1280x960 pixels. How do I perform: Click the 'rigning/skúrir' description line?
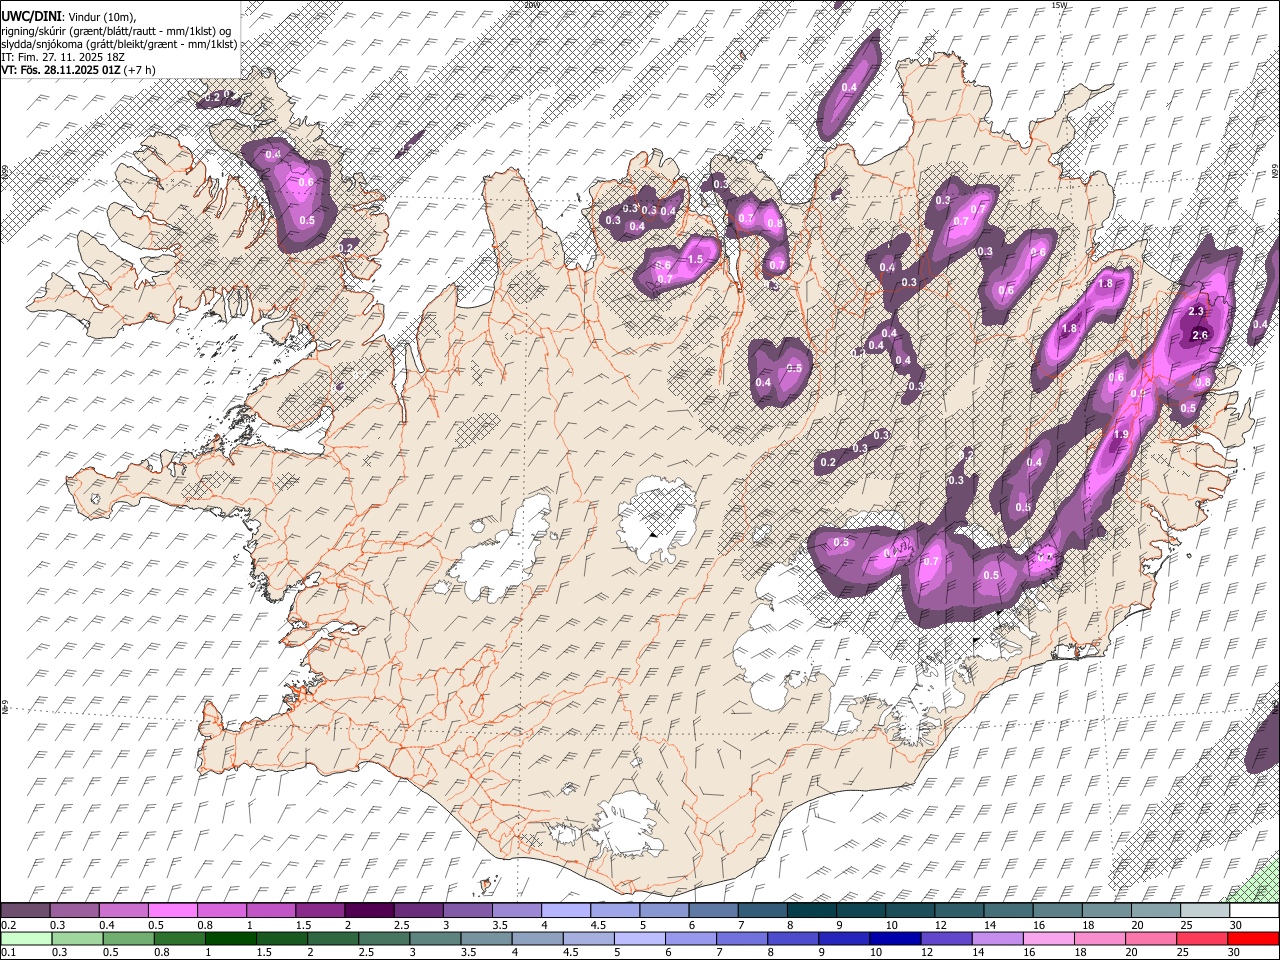tap(116, 31)
